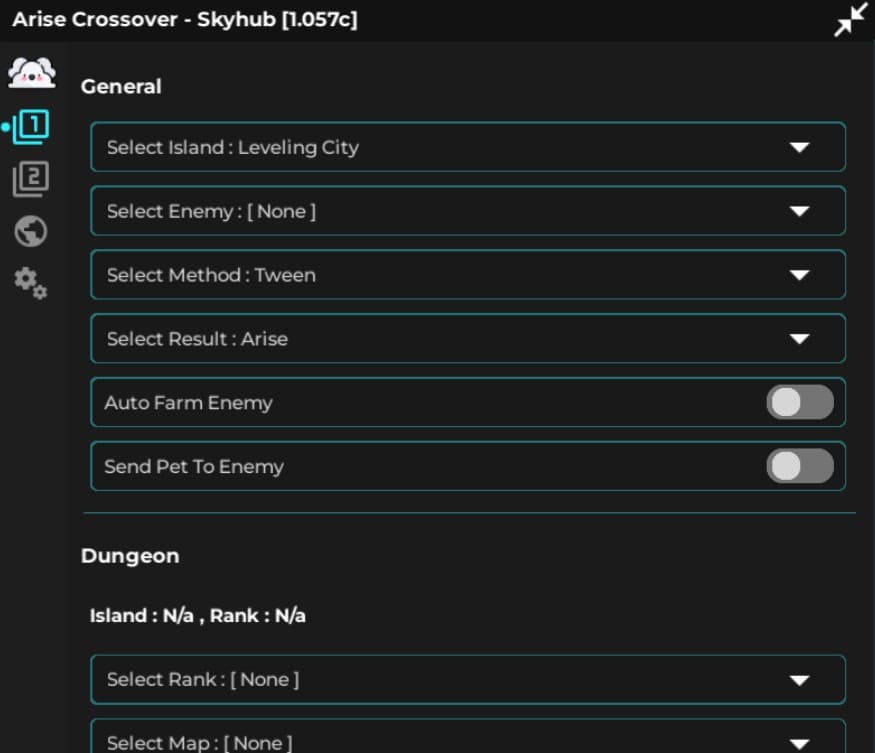This screenshot has height=753, width=875.
Task: Click the General section header
Action: pos(121,87)
